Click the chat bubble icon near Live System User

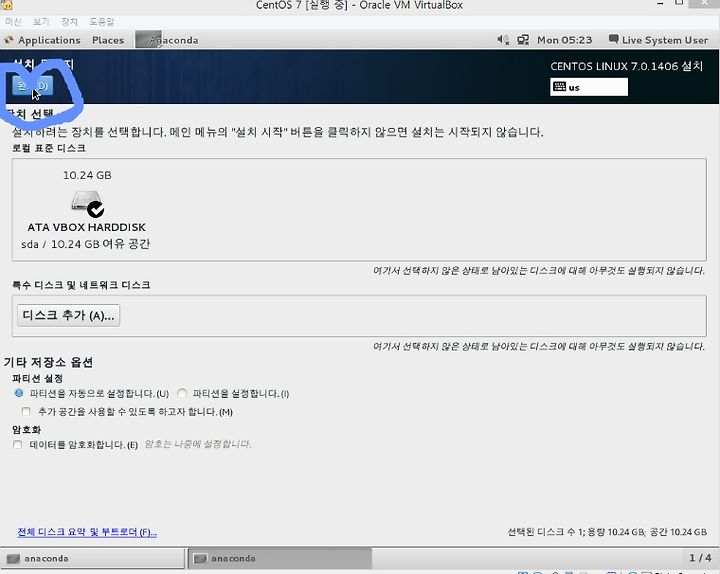613,39
